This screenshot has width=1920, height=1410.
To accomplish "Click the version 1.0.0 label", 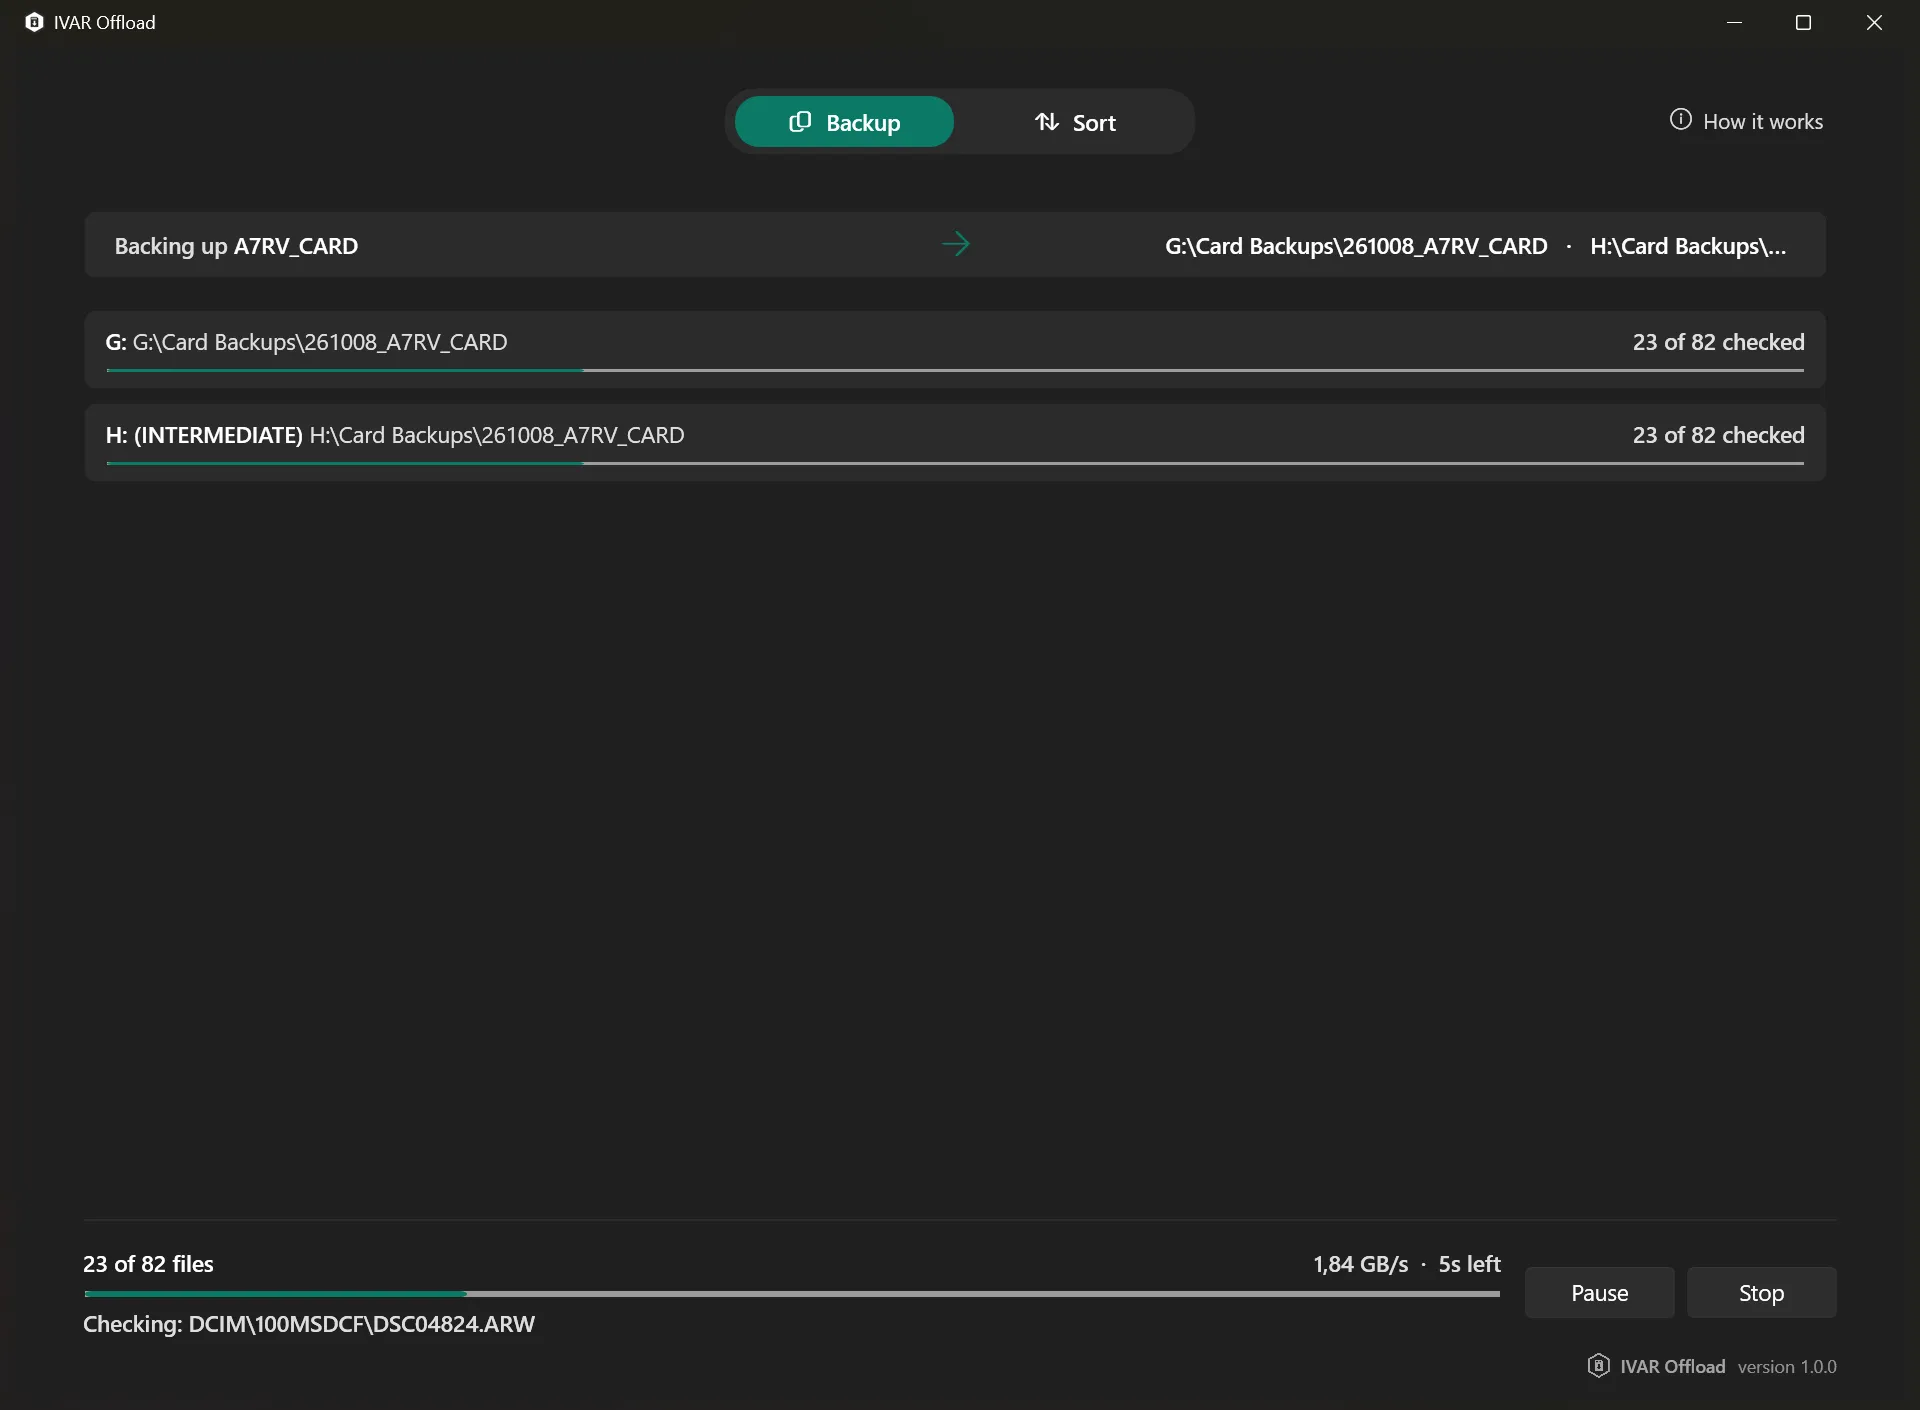I will [1787, 1366].
